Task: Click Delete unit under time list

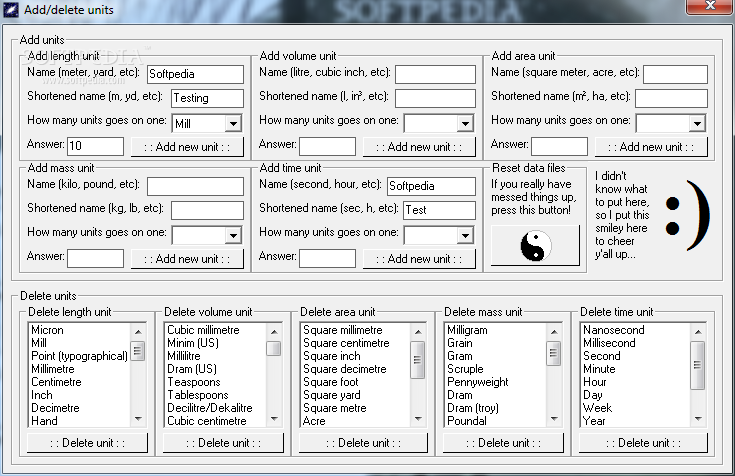Action: pyautogui.click(x=643, y=443)
